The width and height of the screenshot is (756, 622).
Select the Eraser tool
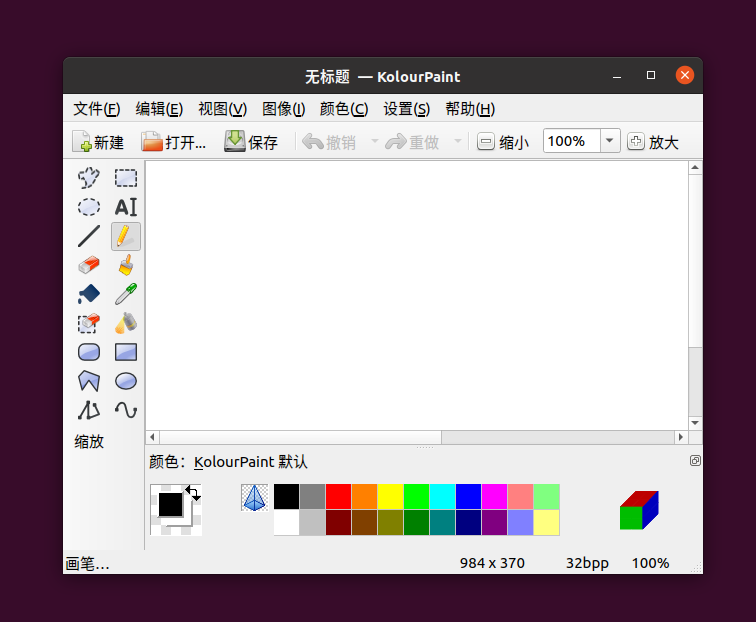tap(89, 265)
